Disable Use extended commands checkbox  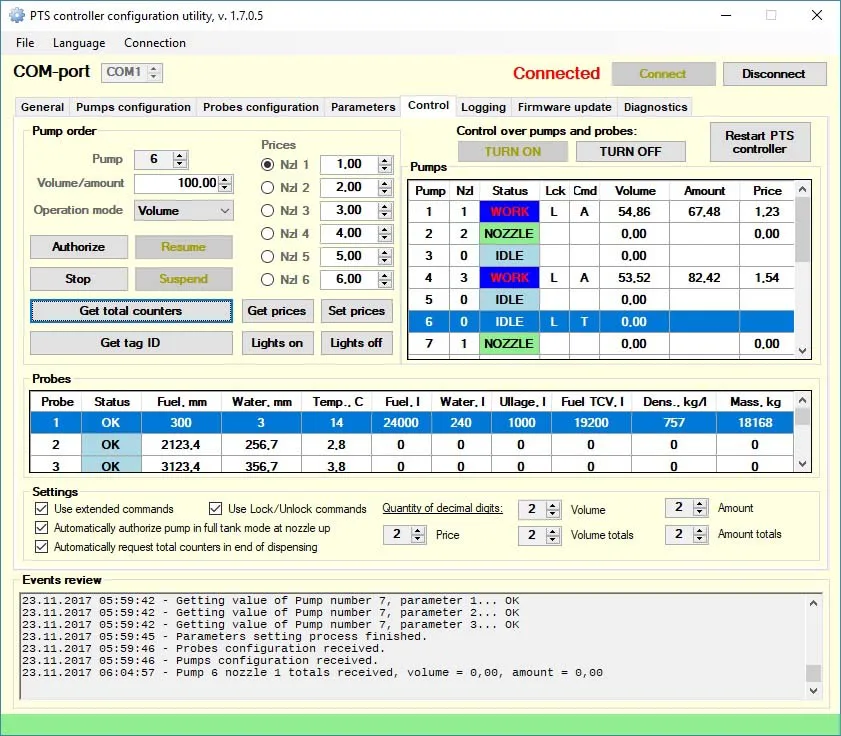pyautogui.click(x=41, y=509)
